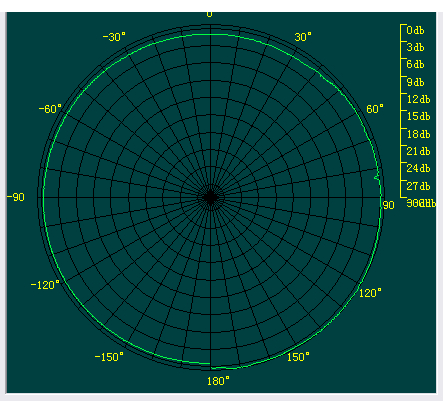The width and height of the screenshot is (443, 401).
Task: Click the center of the polar plot
Action: [210, 197]
